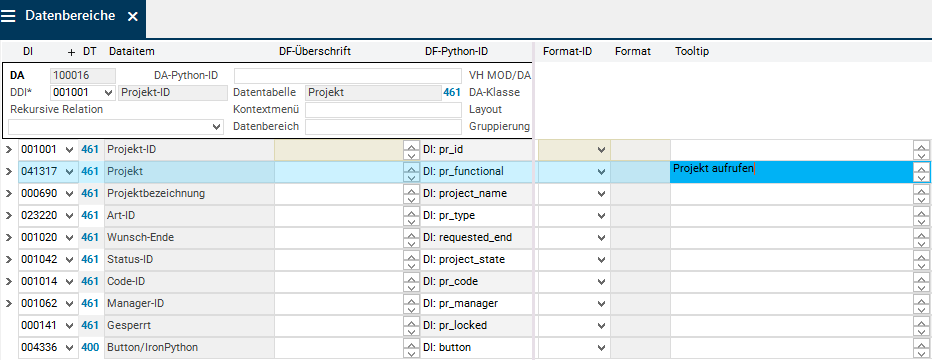Open Format-ID dropdown in Projekt-ID row
The image size is (932, 360).
coord(602,150)
